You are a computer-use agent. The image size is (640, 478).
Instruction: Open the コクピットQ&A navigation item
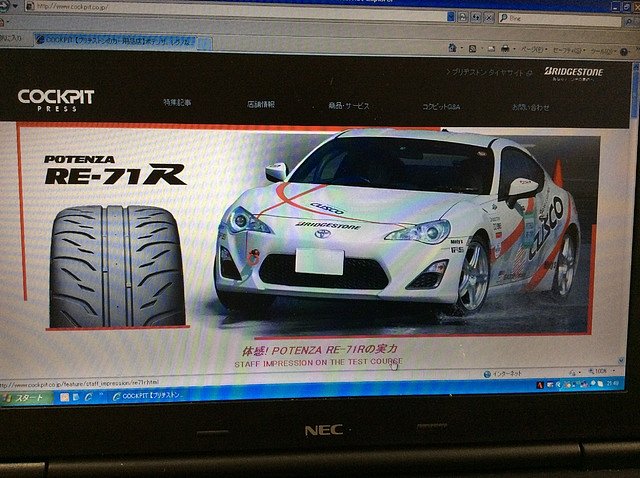441,107
